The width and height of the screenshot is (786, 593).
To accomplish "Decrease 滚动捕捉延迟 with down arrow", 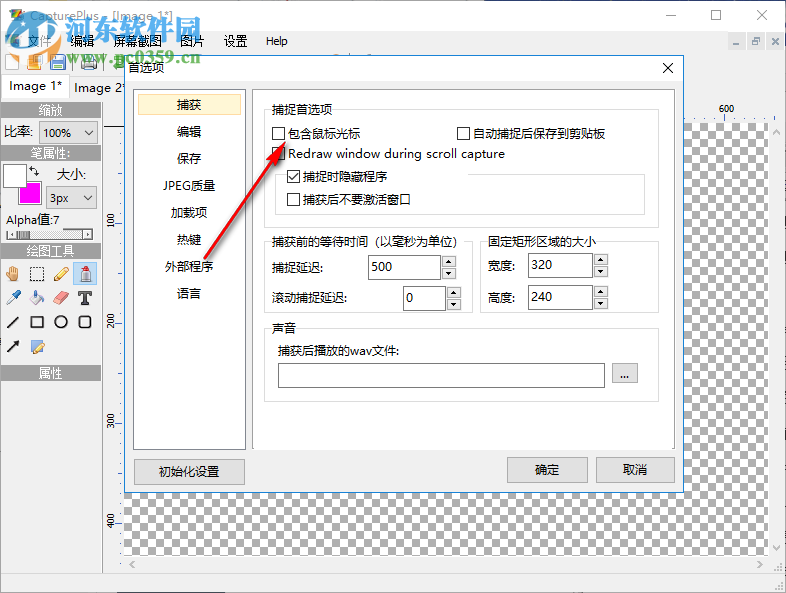I will click(454, 304).
